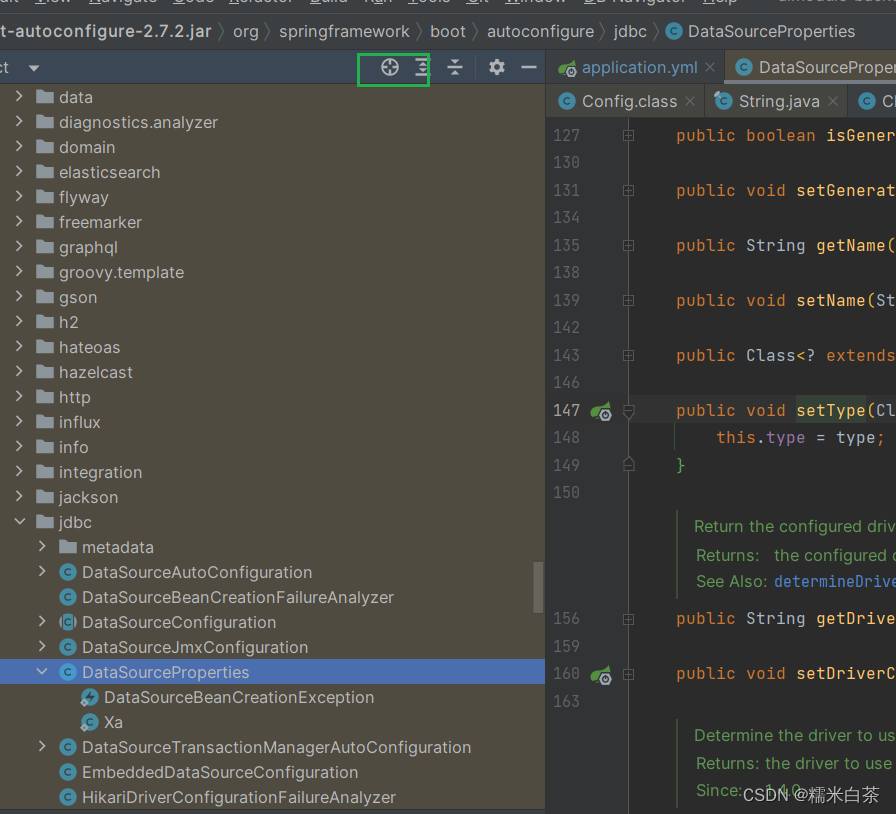Switch to the String.java tab
Image resolution: width=896 pixels, height=814 pixels.
click(779, 101)
